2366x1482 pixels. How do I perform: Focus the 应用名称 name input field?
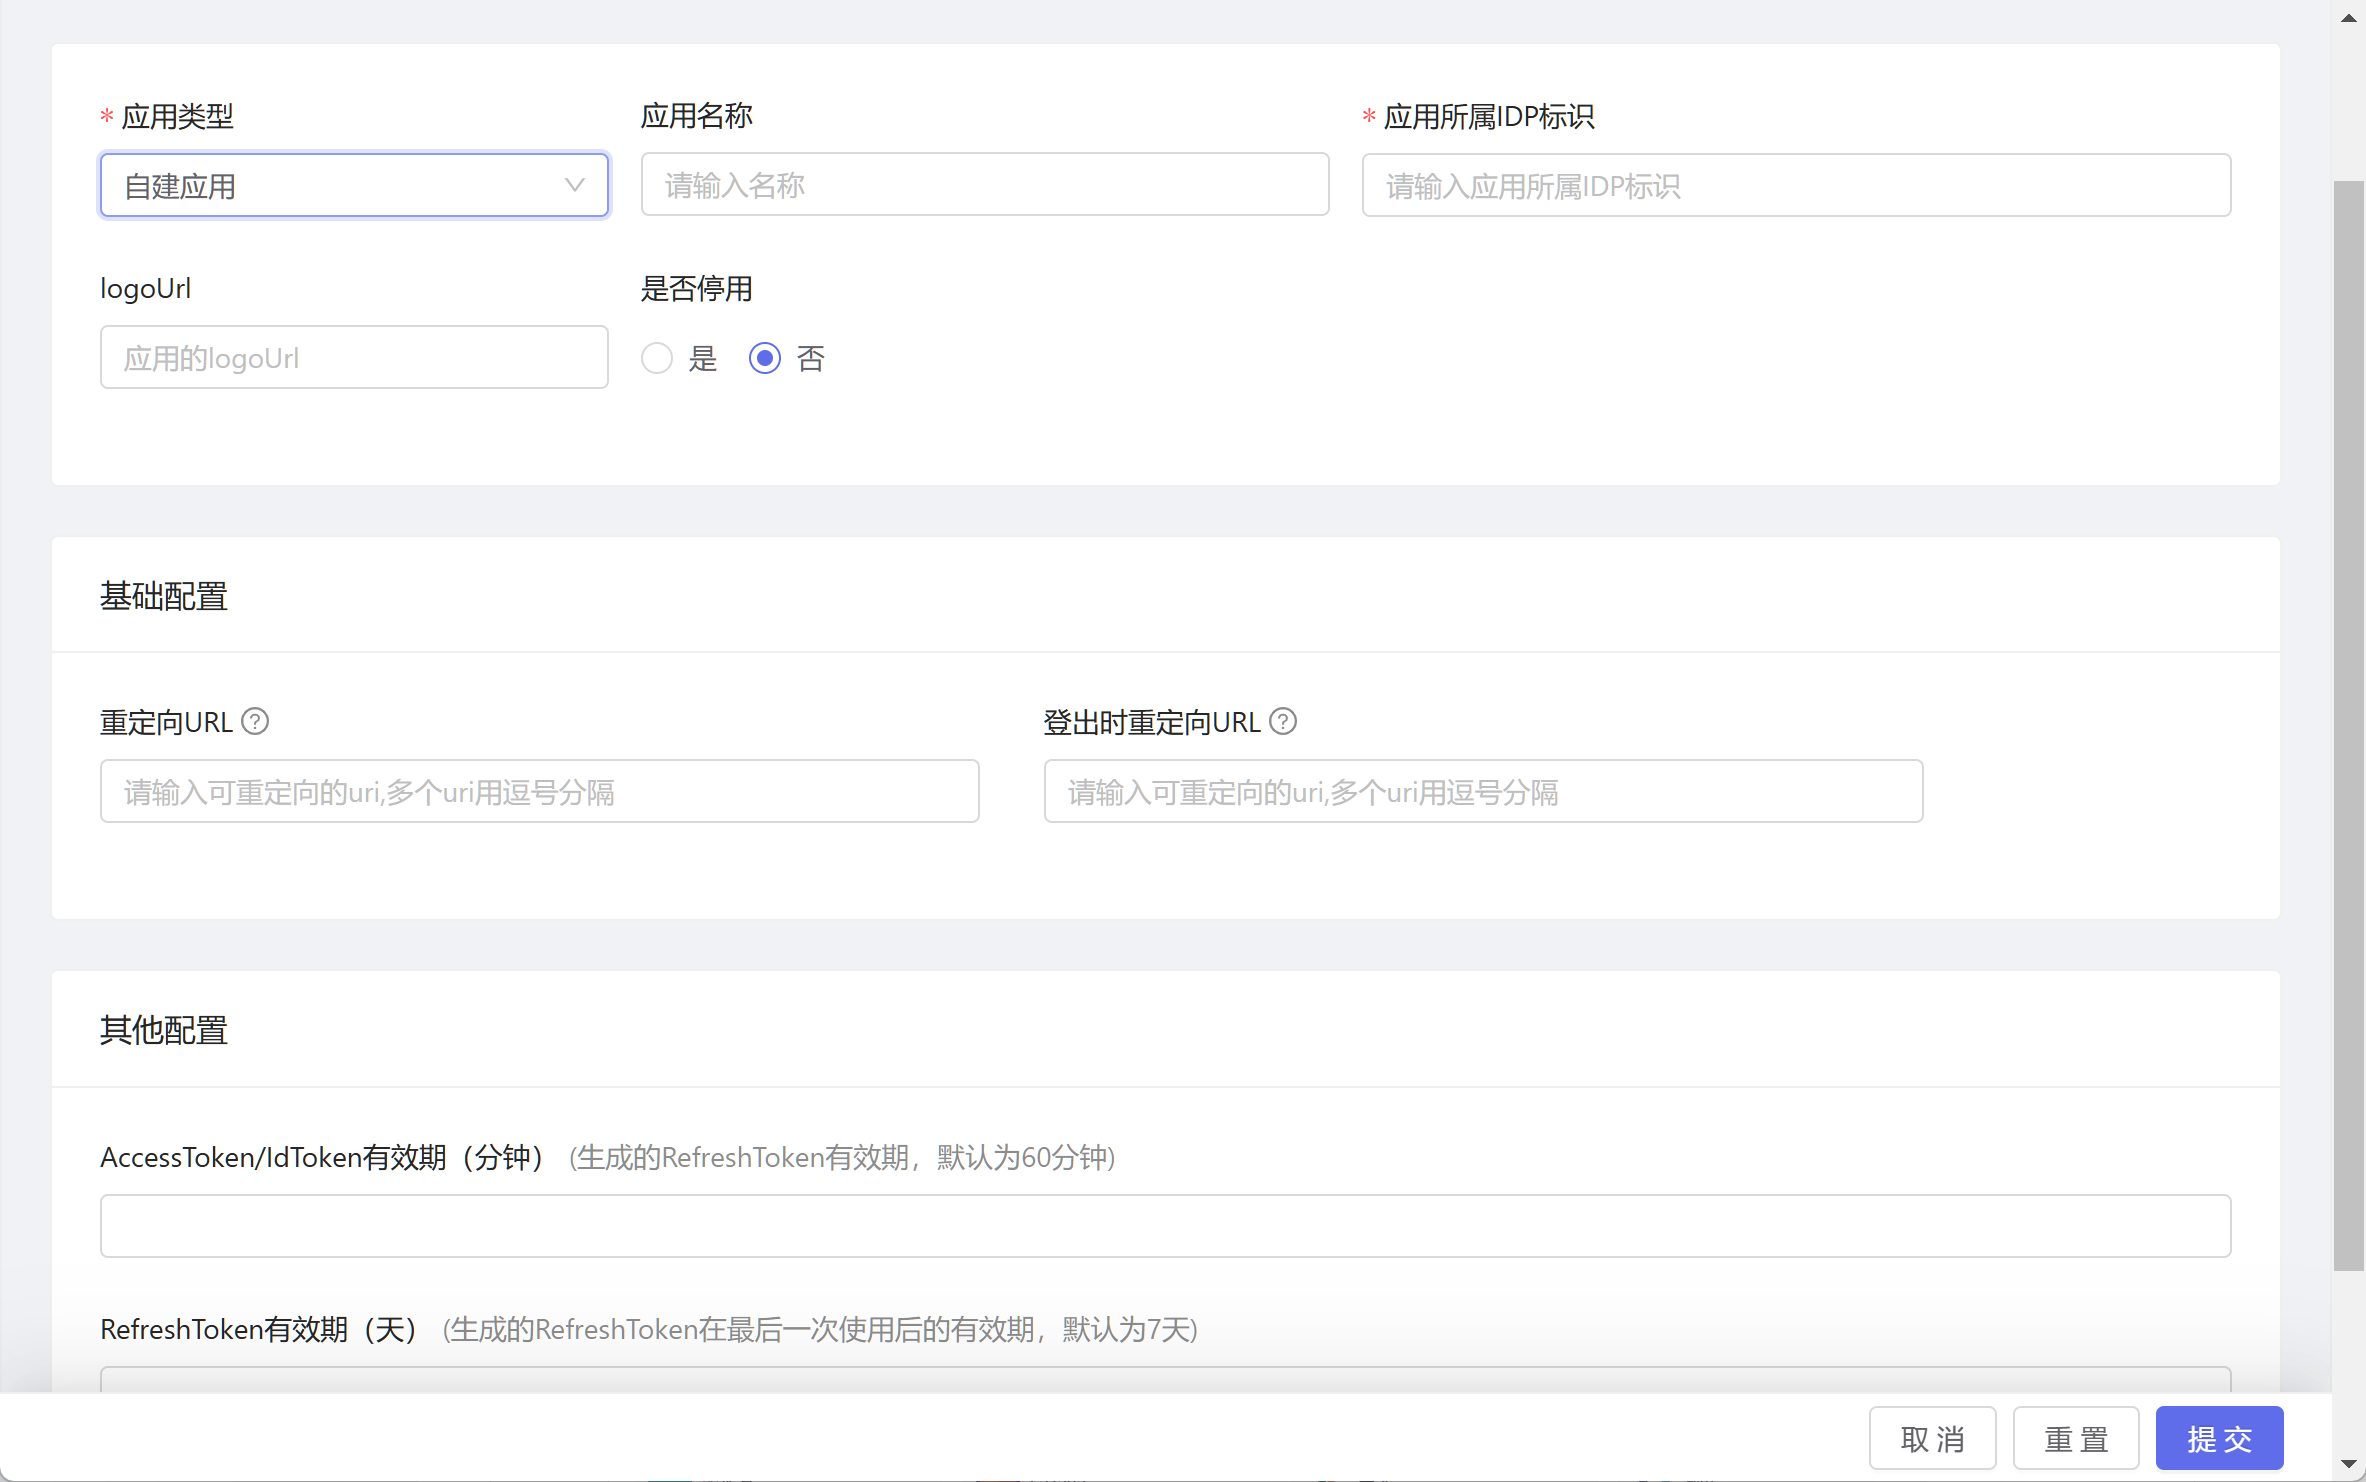pyautogui.click(x=984, y=185)
